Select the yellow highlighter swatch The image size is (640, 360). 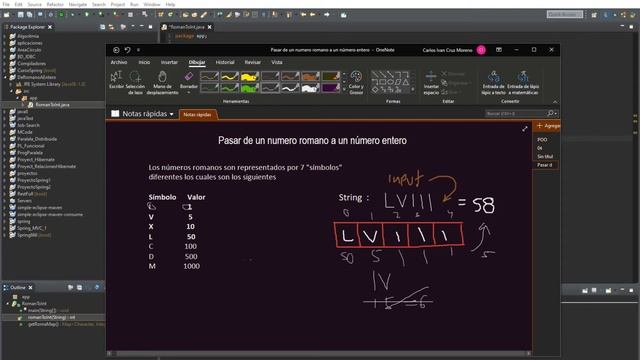tap(250, 76)
